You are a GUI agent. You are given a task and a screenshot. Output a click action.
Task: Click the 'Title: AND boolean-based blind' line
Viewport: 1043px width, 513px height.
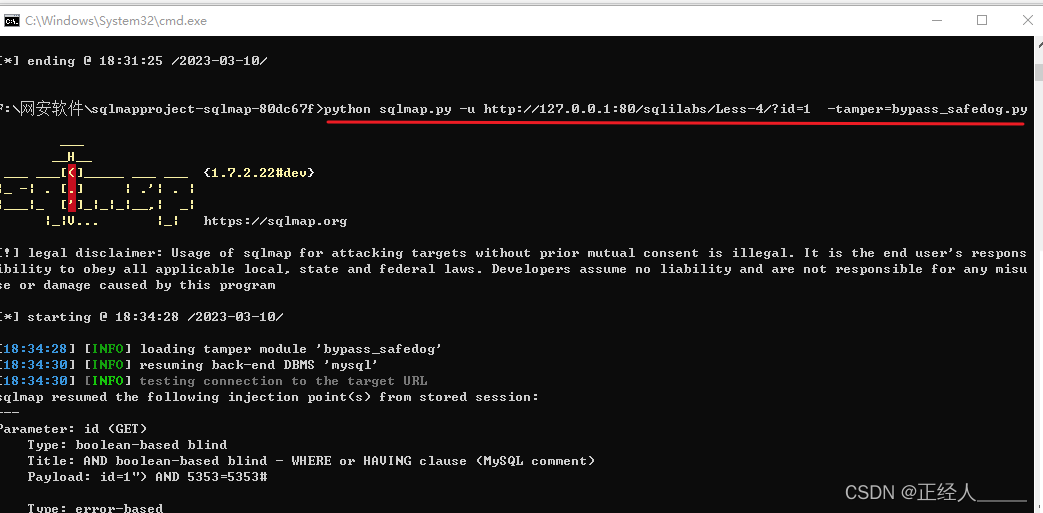coord(311,460)
